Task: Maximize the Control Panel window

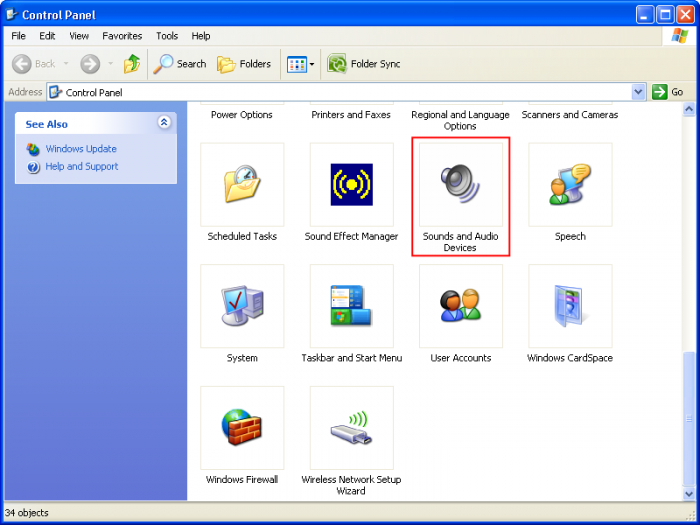Action: [x=665, y=15]
